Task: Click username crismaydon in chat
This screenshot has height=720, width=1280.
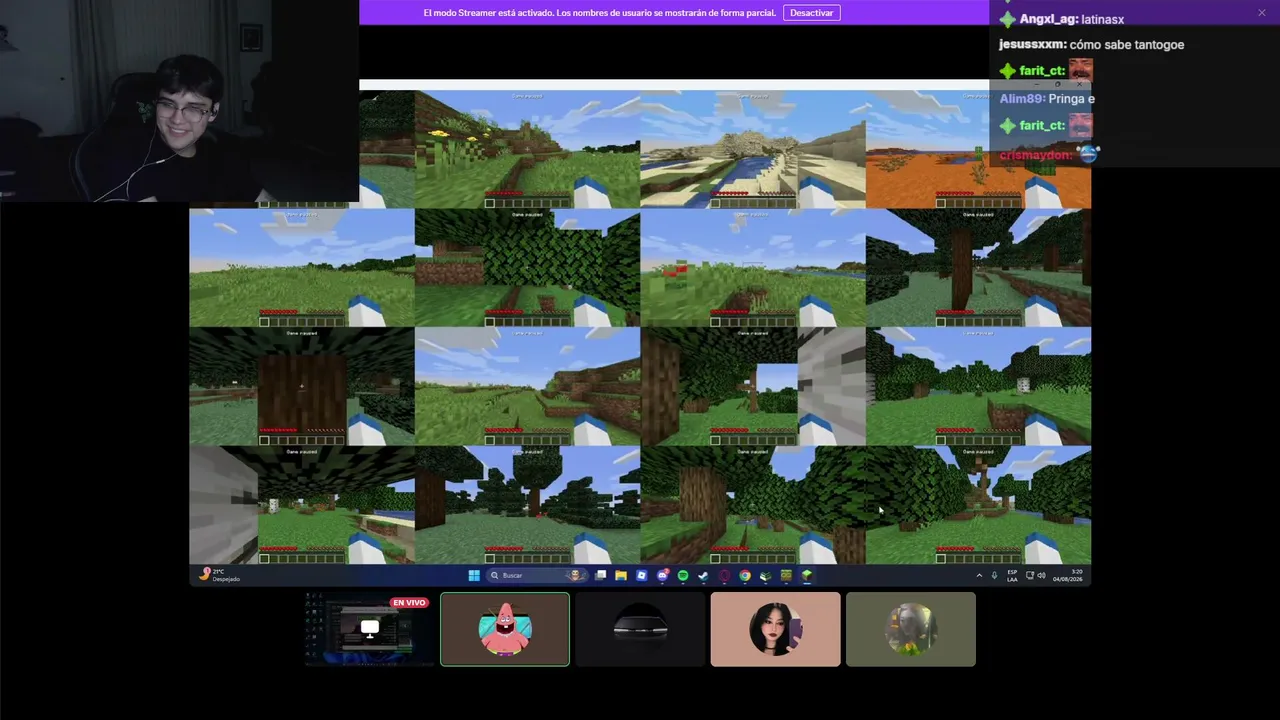Action: pos(1036,155)
